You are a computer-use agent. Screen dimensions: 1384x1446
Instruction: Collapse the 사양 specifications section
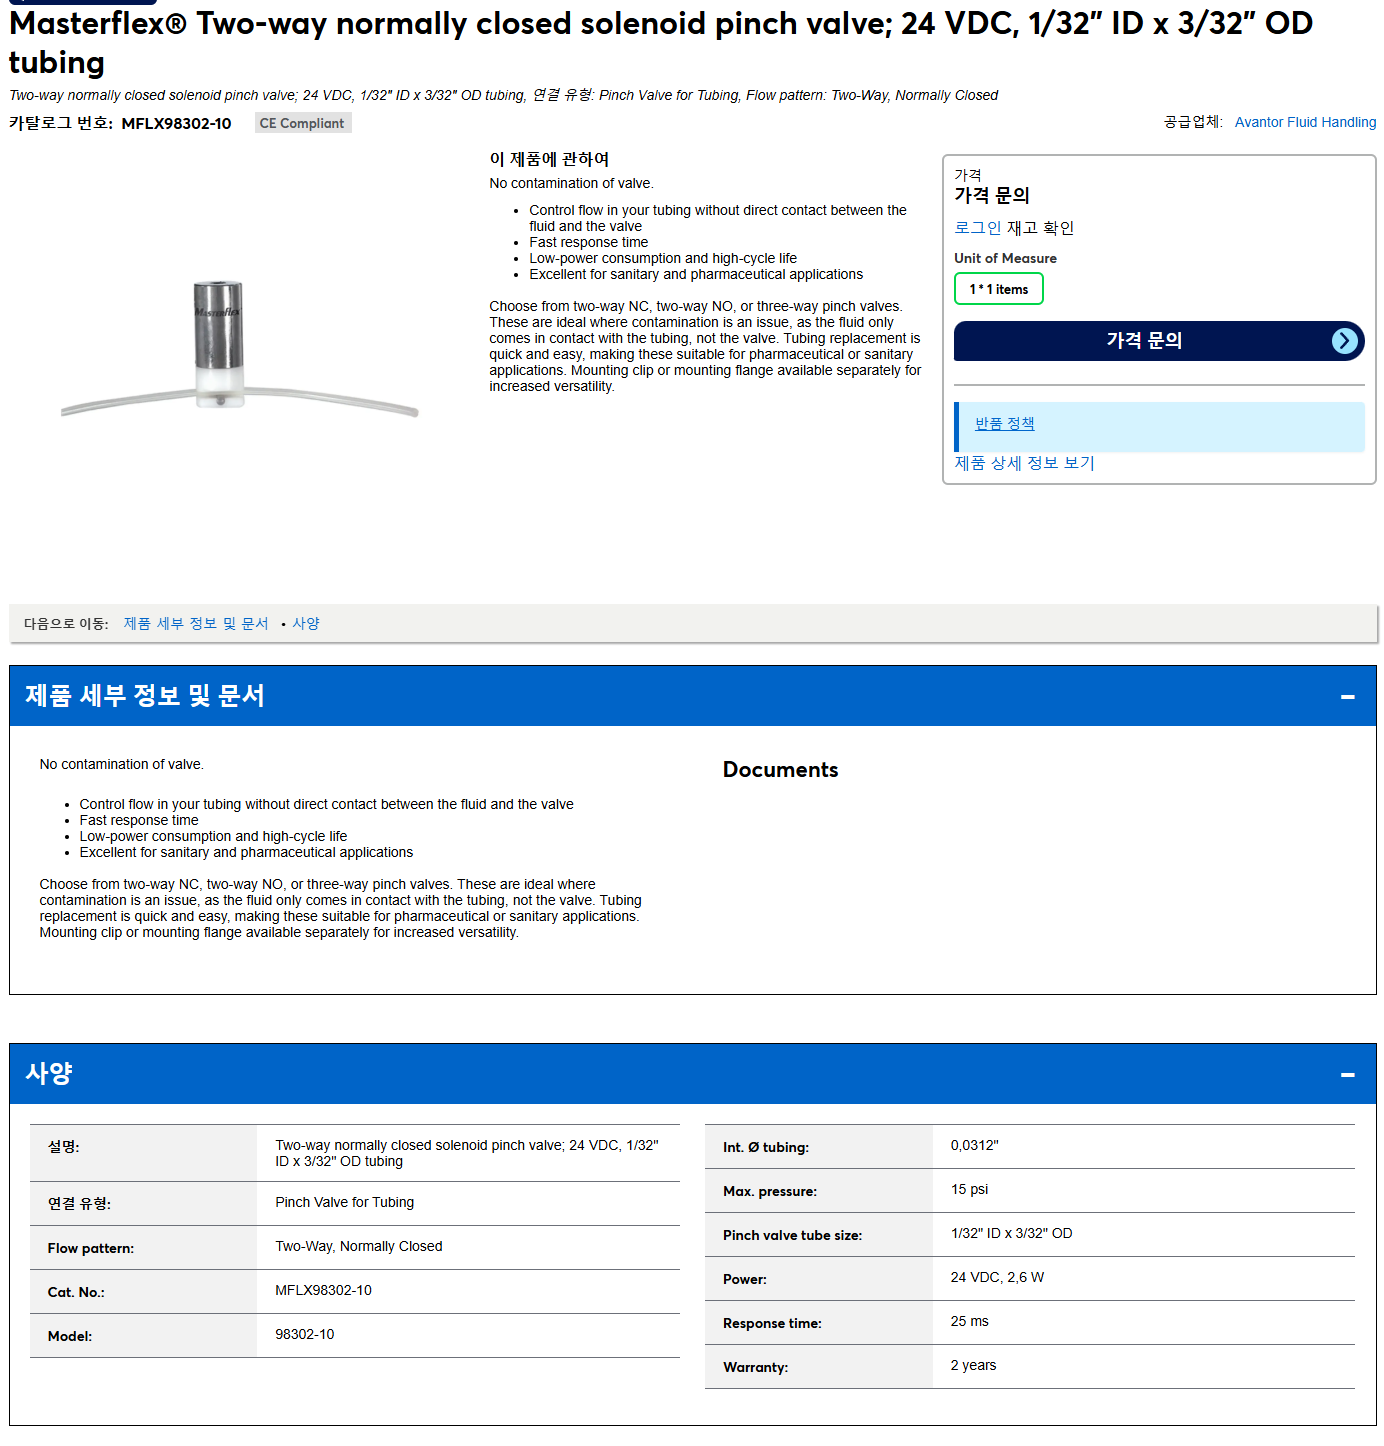tap(1347, 1074)
